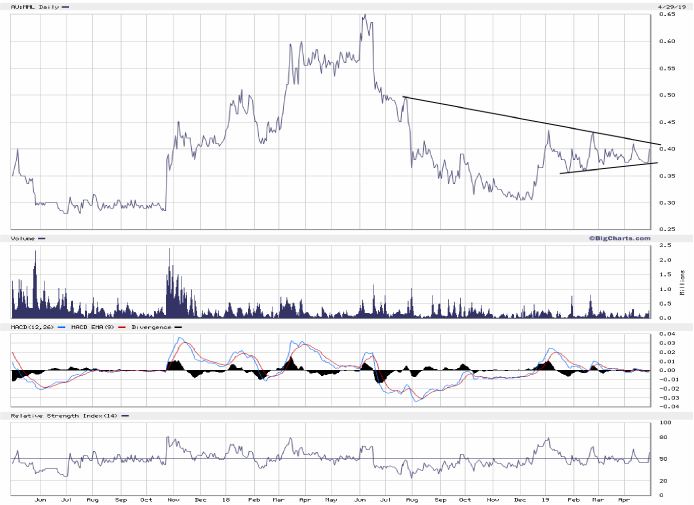Click the black Divergence legend swatch

pos(179,326)
